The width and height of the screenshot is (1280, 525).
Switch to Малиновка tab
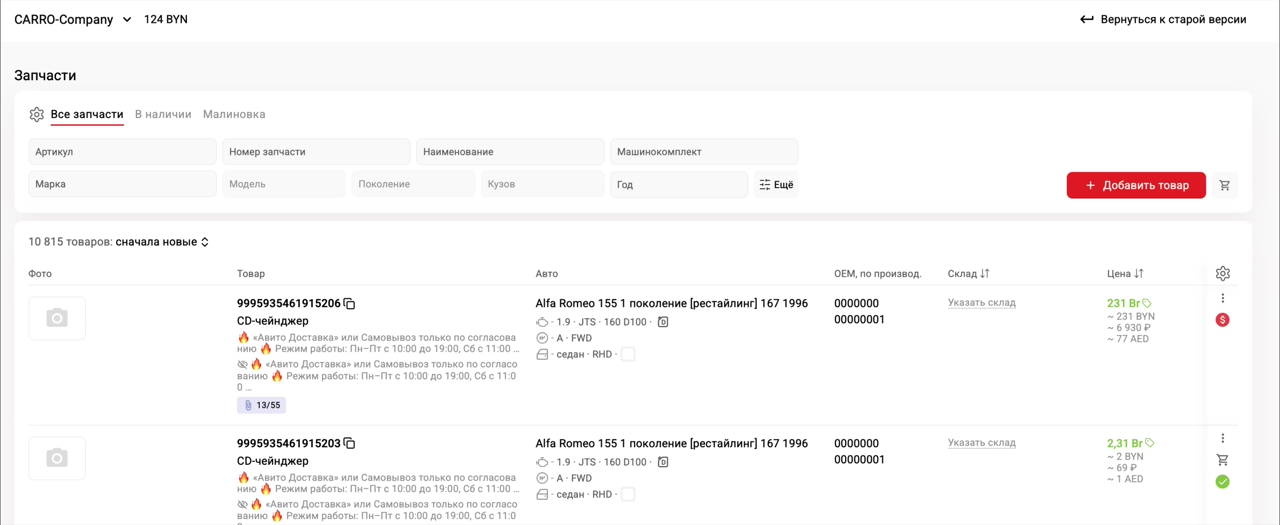point(234,114)
